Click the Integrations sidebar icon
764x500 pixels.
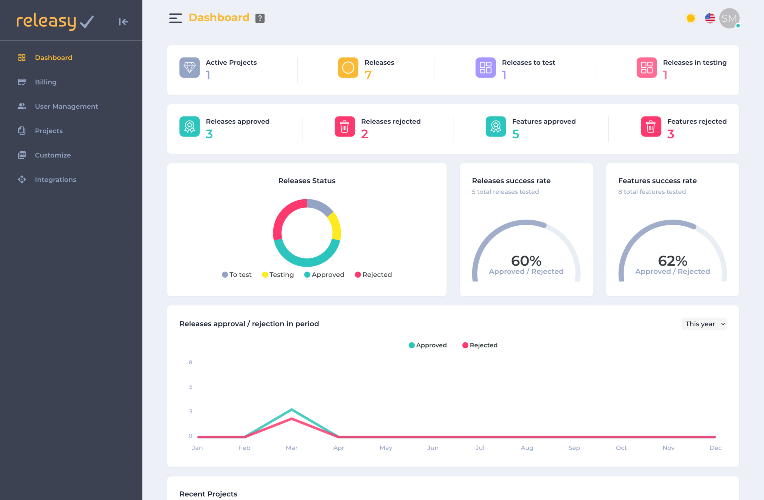click(21, 179)
